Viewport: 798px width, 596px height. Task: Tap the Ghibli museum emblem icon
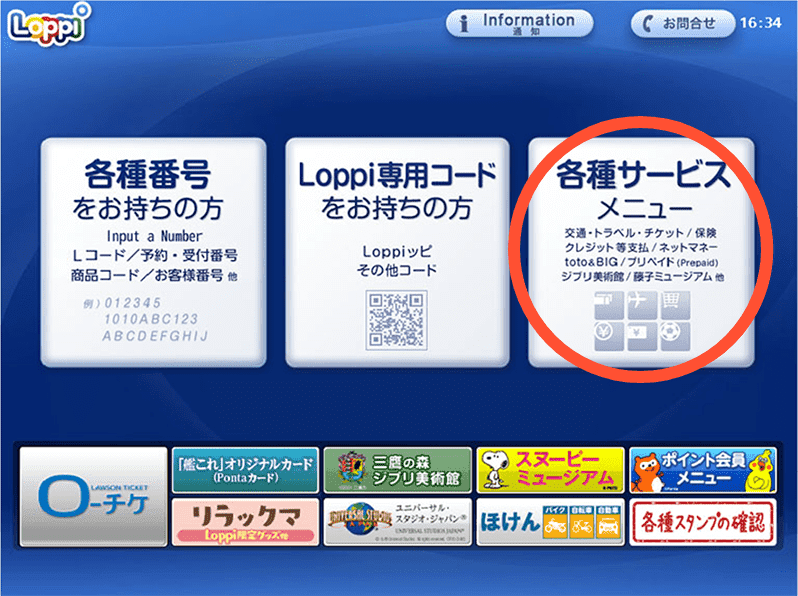[352, 470]
